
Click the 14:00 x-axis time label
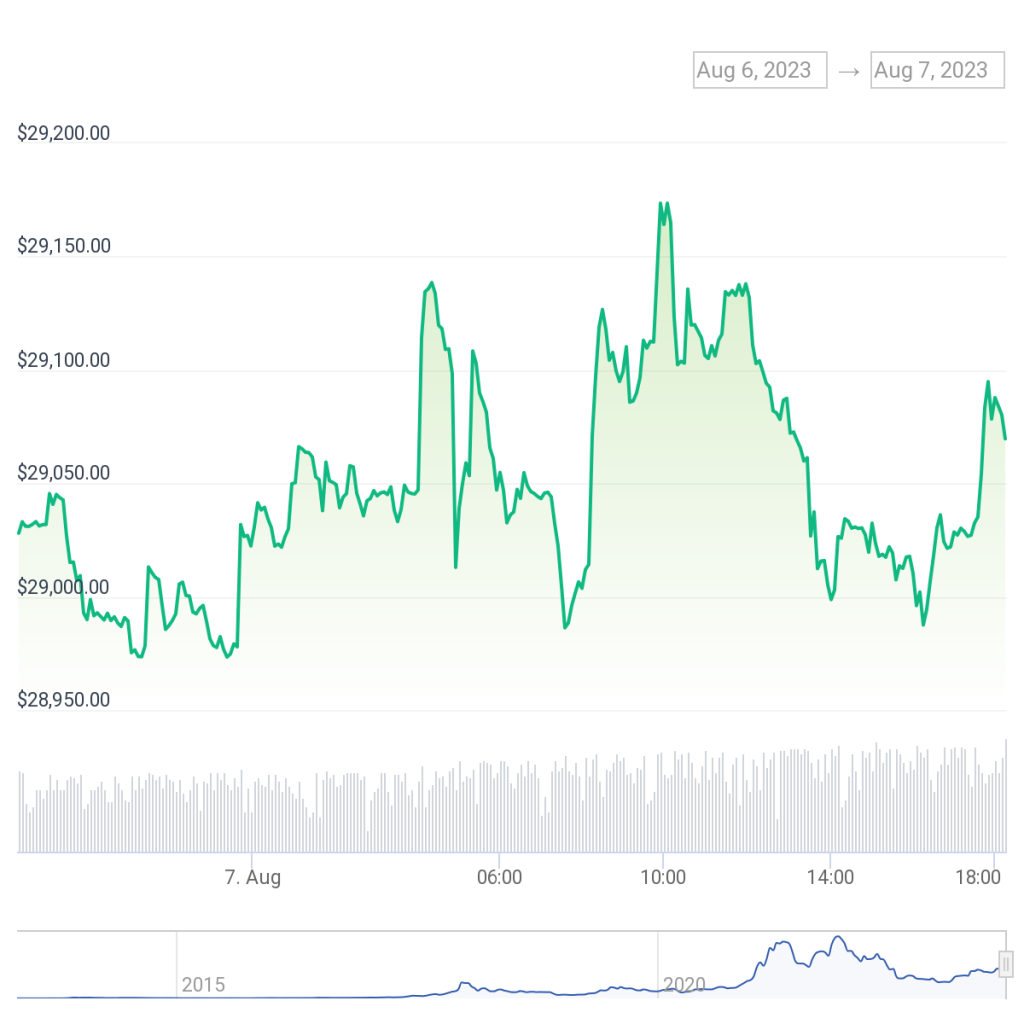(x=830, y=878)
